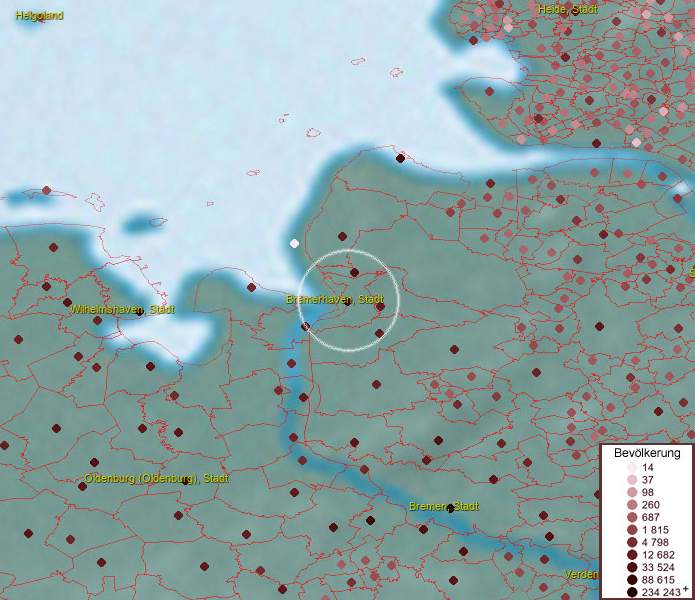Select the legend value text '88 615'

[x=658, y=580]
